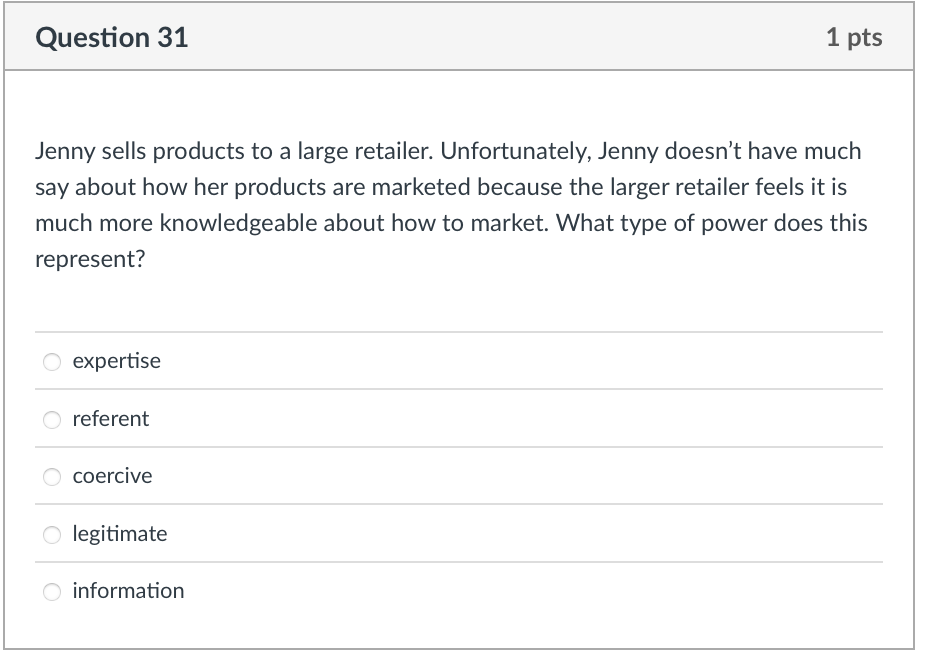Click the coercive answer label
The height and width of the screenshot is (670, 926).
pyautogui.click(x=111, y=477)
